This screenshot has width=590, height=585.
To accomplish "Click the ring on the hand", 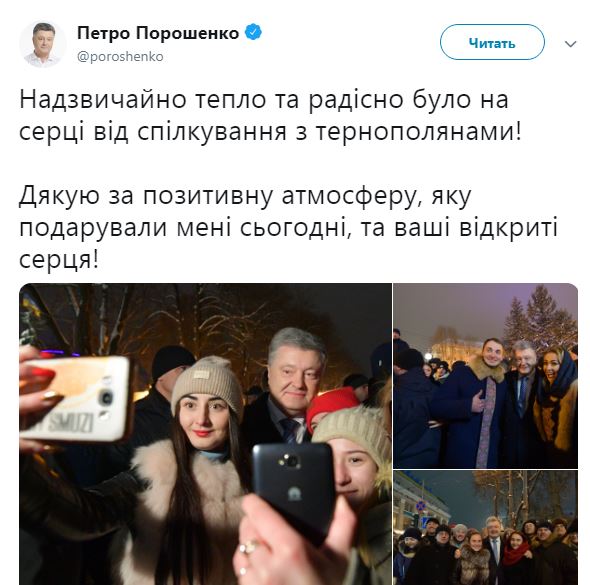I will 250,547.
